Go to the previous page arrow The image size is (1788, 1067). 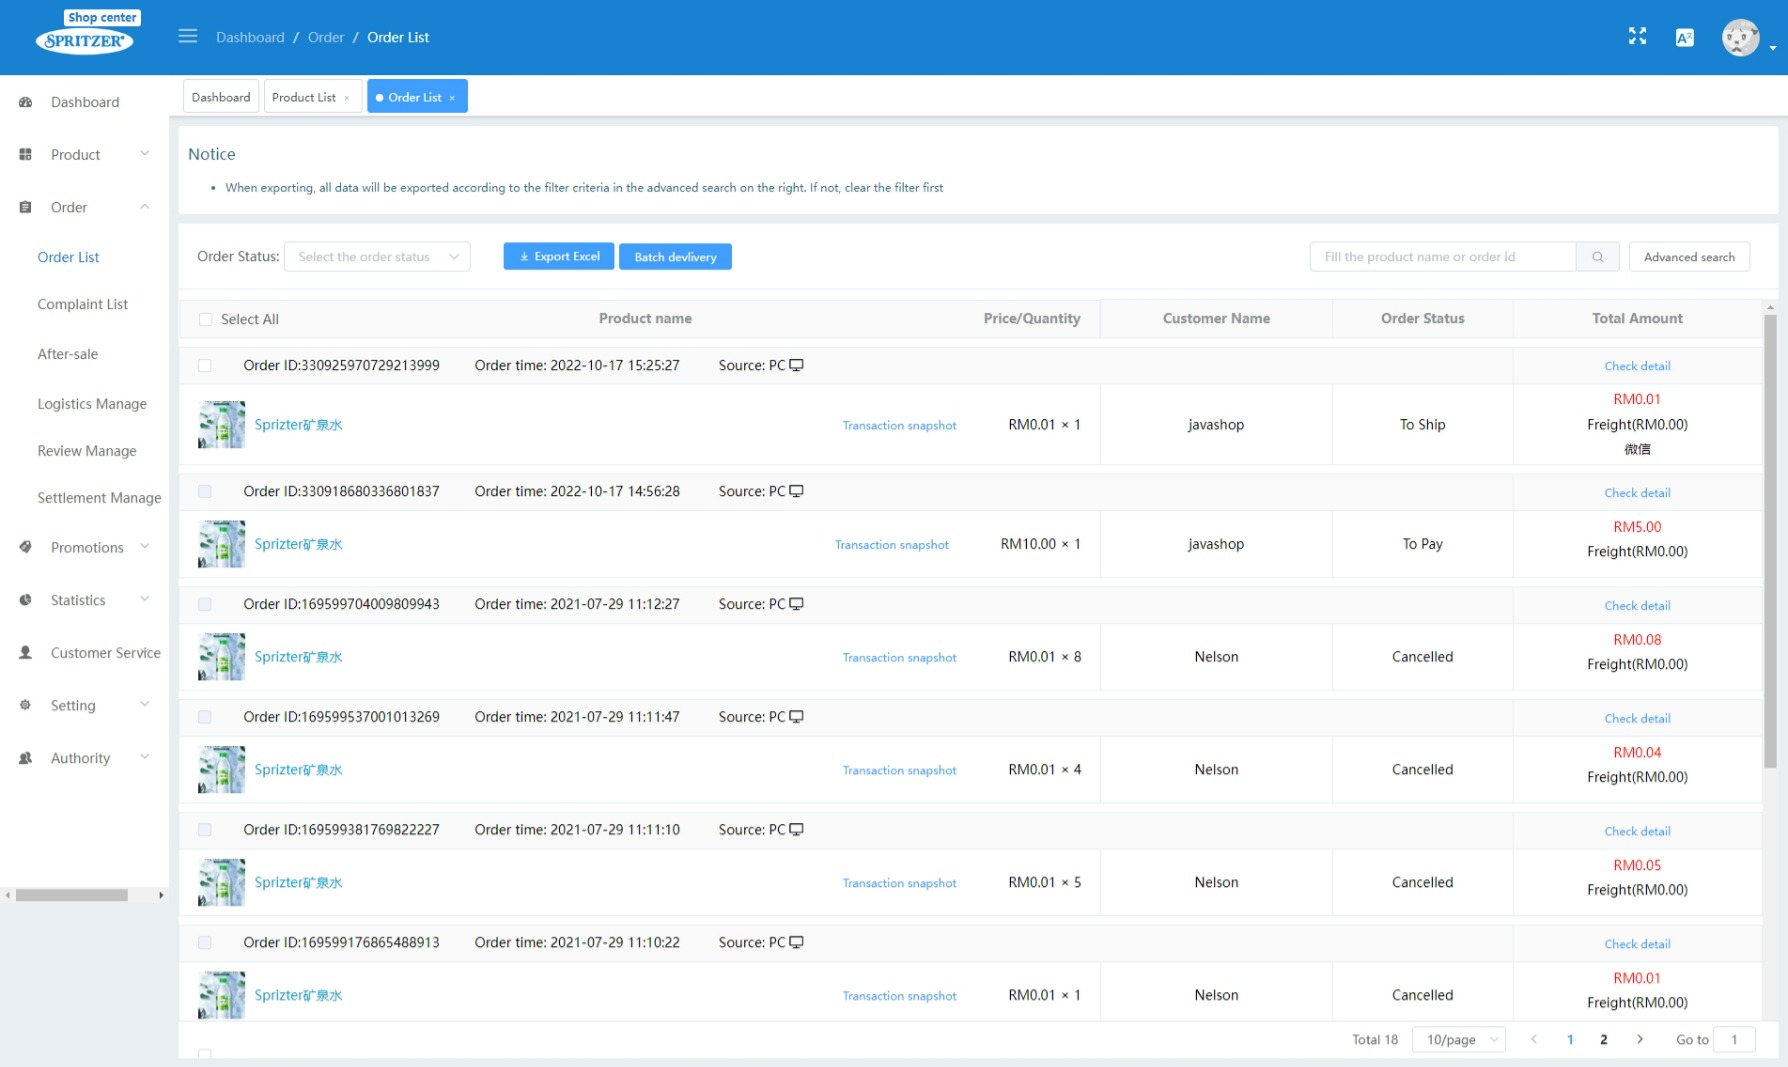coord(1534,1039)
